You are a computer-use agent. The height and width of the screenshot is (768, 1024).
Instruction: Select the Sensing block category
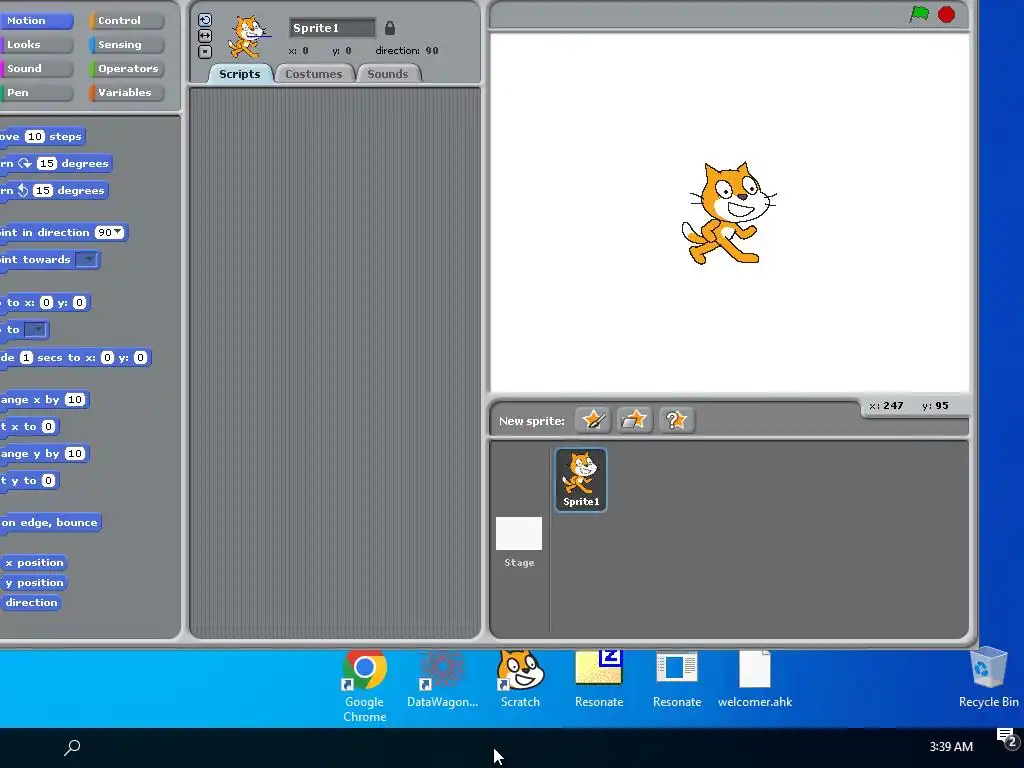click(127, 44)
